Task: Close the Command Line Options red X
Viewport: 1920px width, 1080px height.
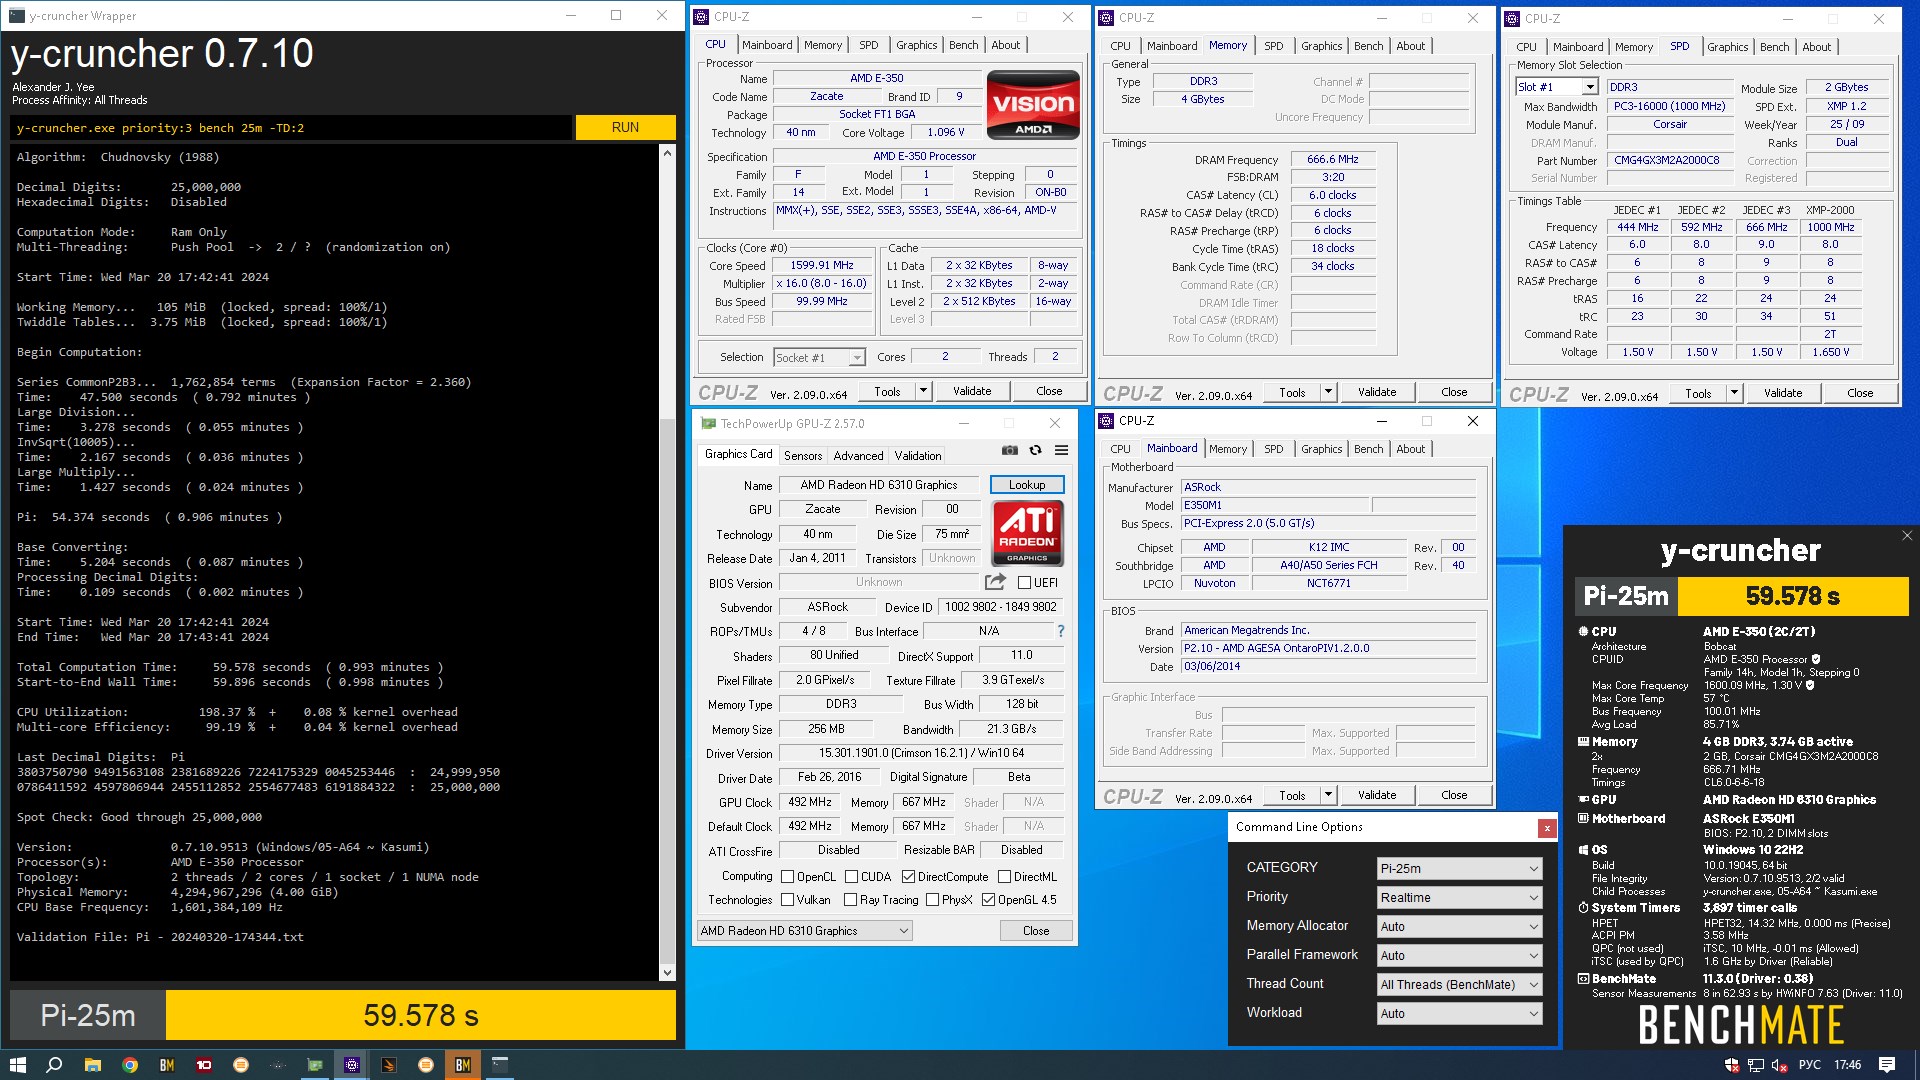Action: coord(1547,828)
